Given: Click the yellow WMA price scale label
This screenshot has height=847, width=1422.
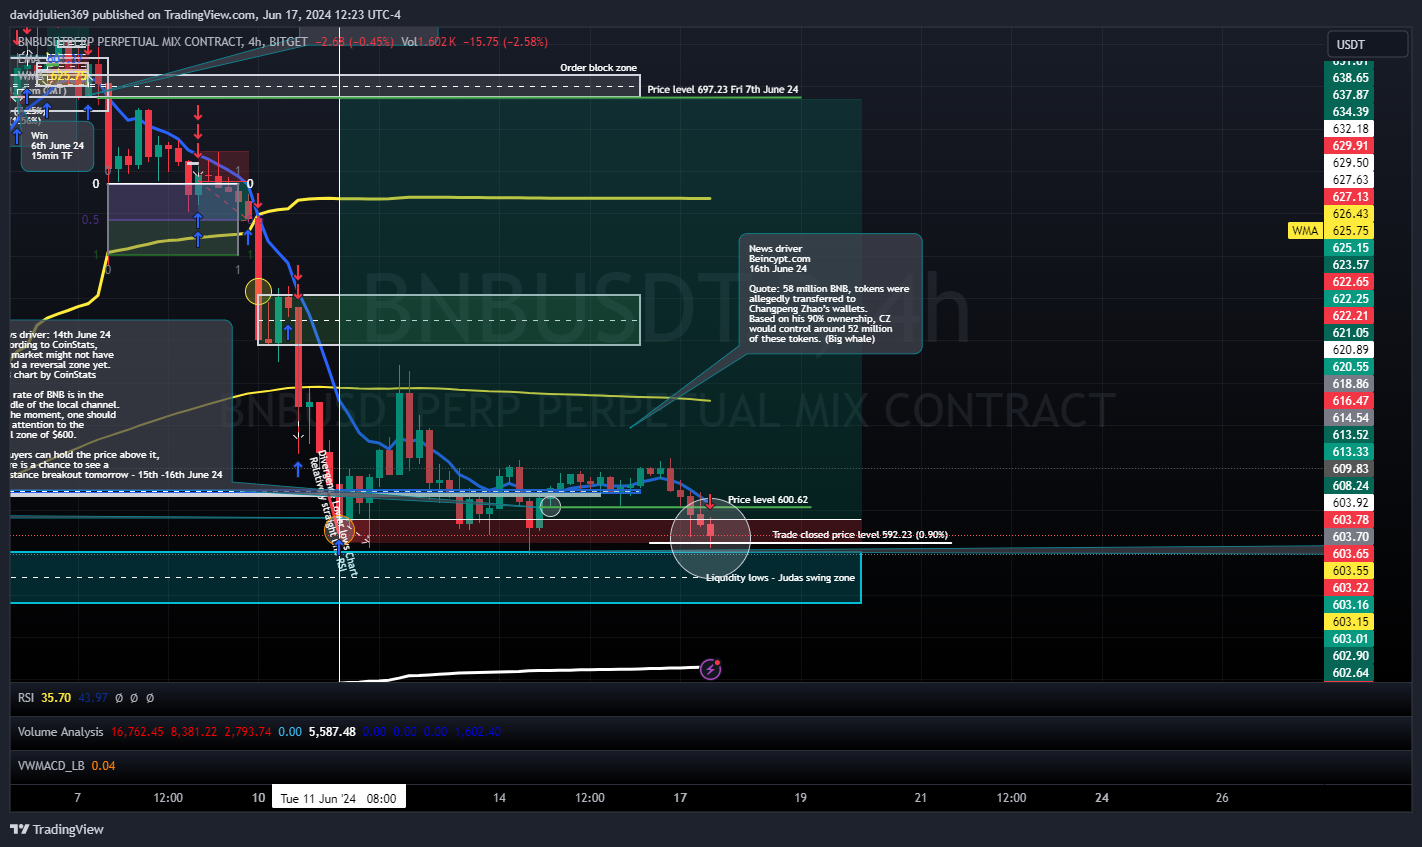Looking at the screenshot, I should point(1305,231).
